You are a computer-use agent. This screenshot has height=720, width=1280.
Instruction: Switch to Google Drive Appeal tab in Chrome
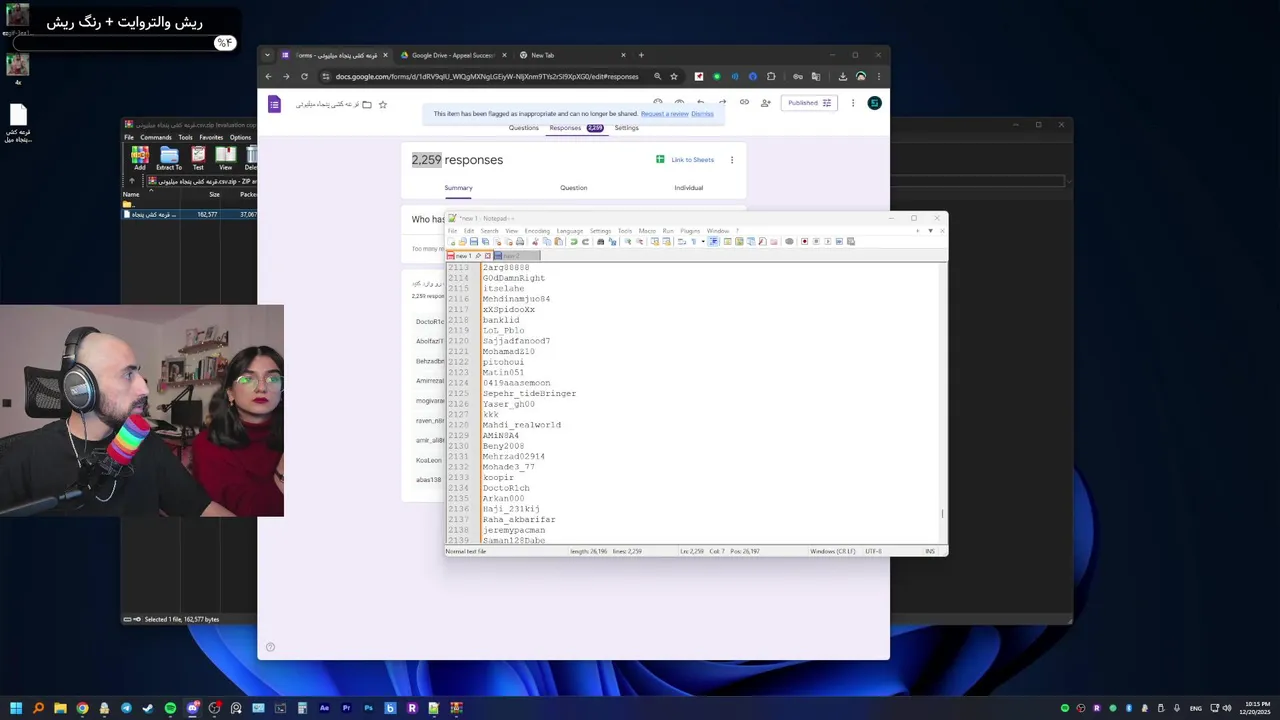[x=453, y=55]
